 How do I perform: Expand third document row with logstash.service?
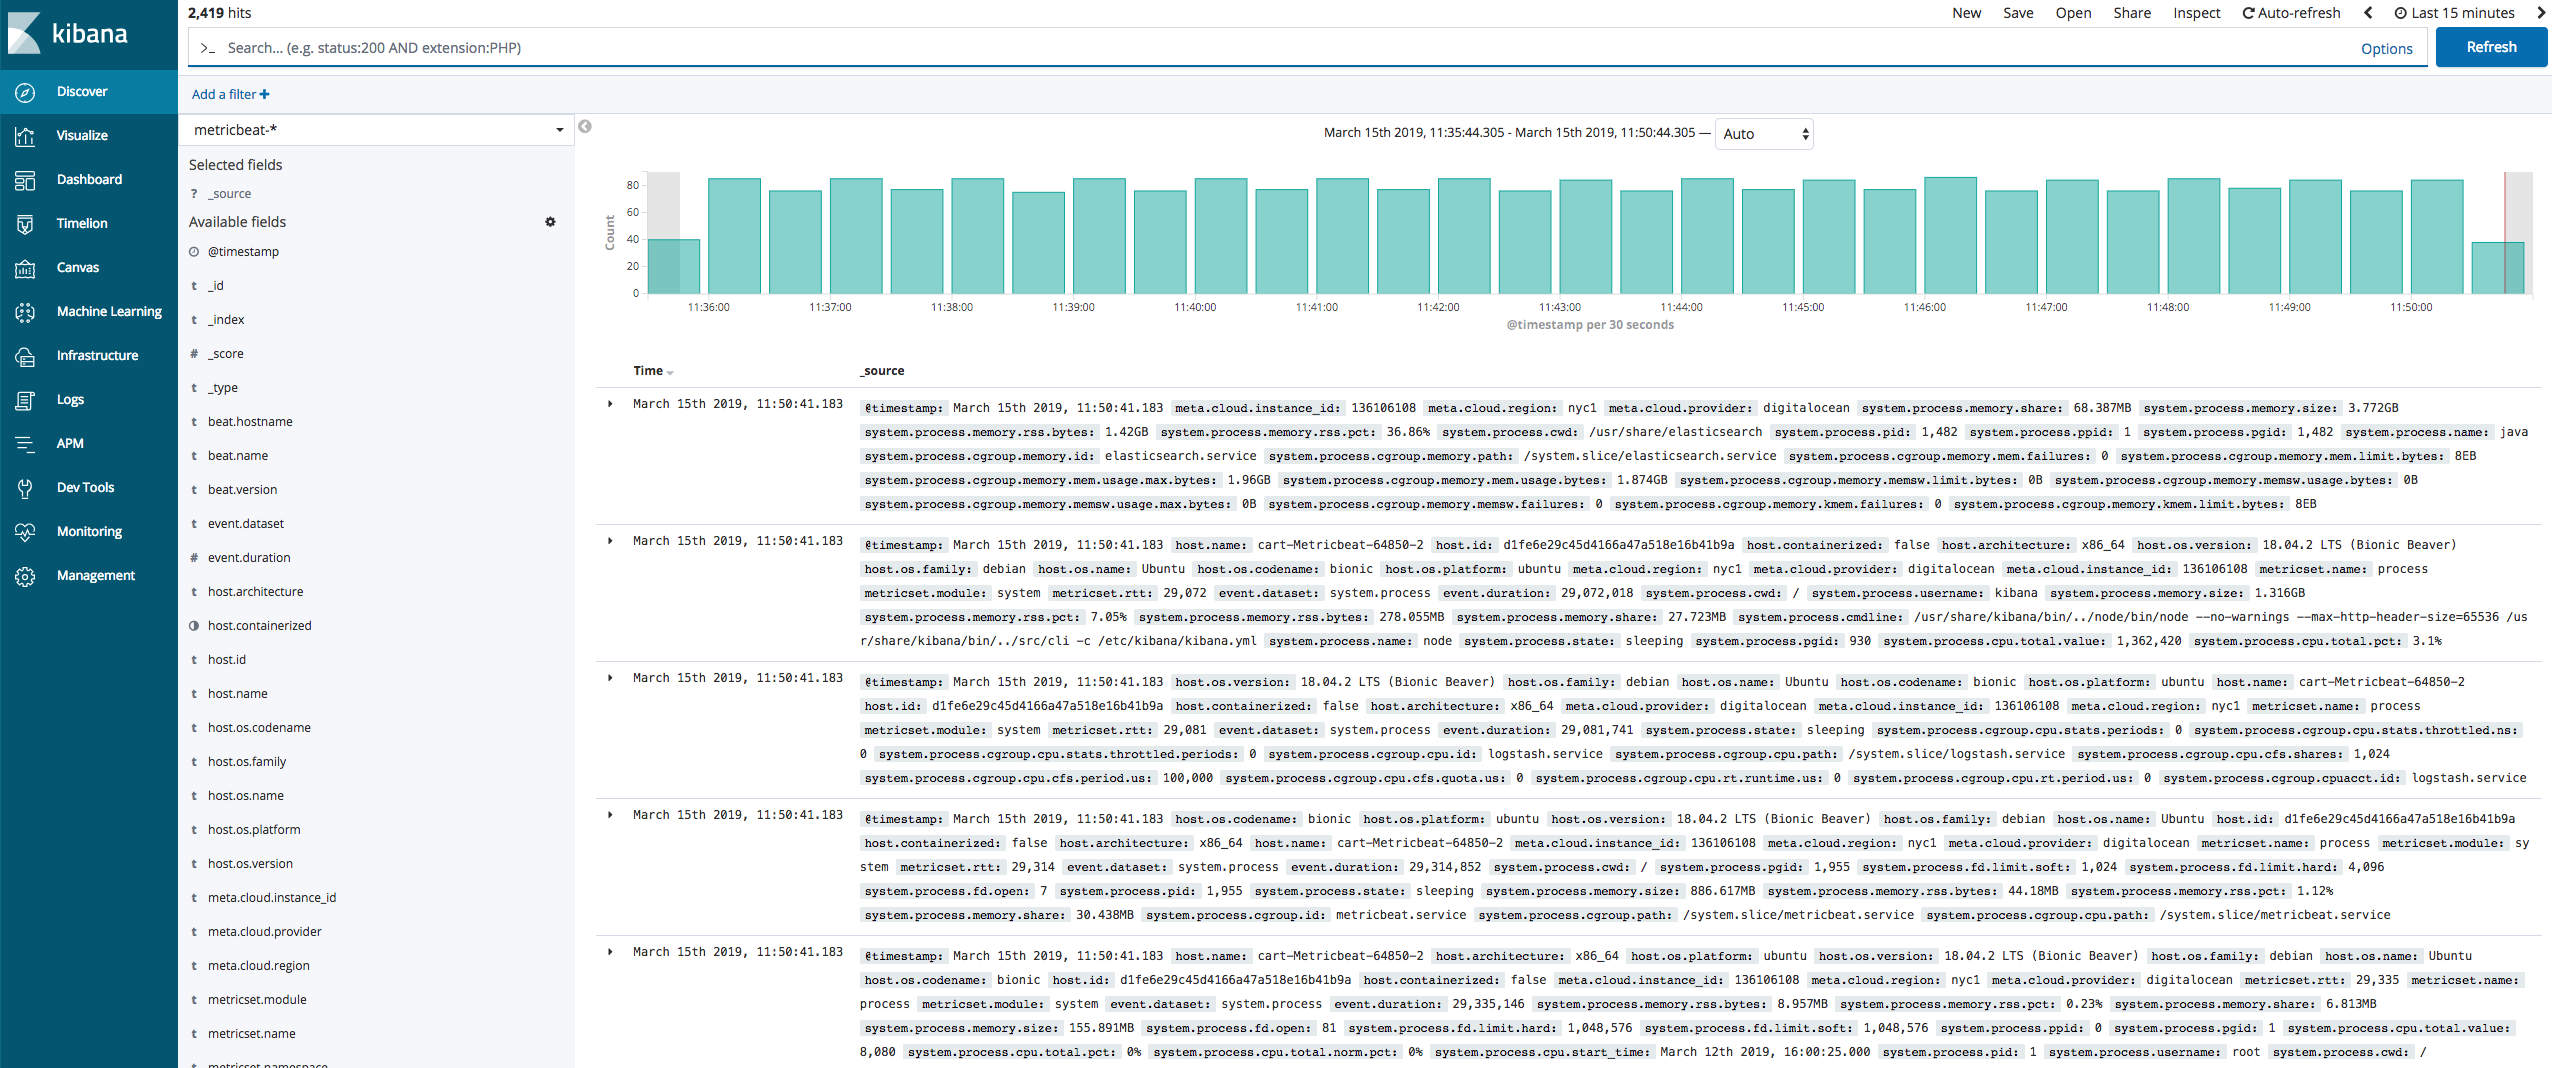610,678
